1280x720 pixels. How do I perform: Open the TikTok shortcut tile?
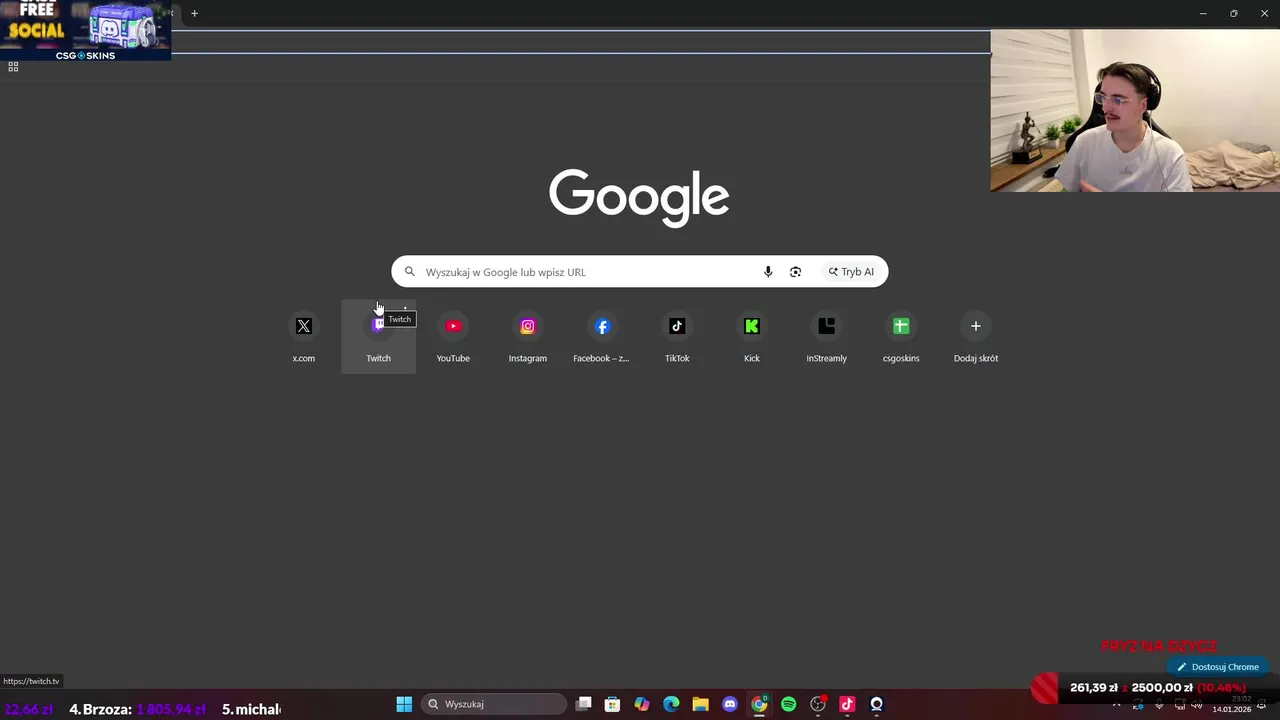(677, 337)
